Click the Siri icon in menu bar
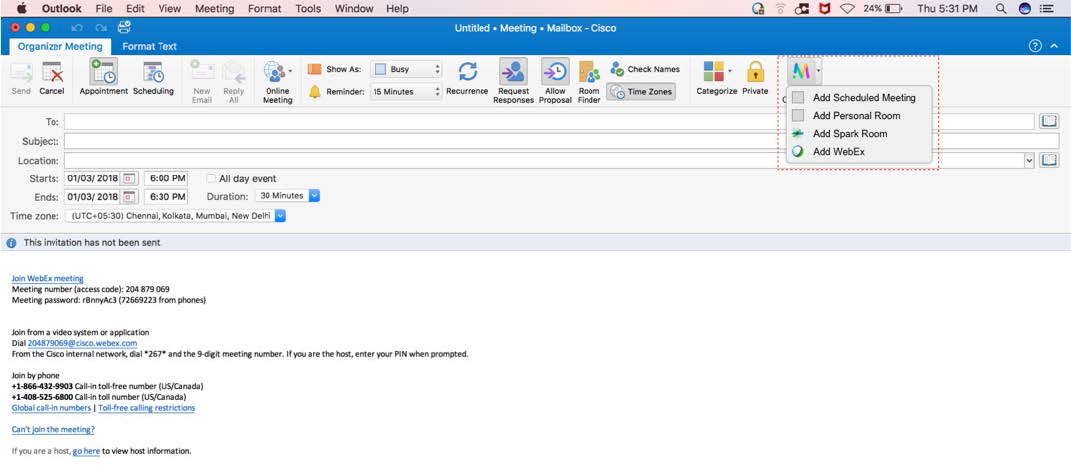Viewport: 1071px width, 468px height. point(1024,9)
